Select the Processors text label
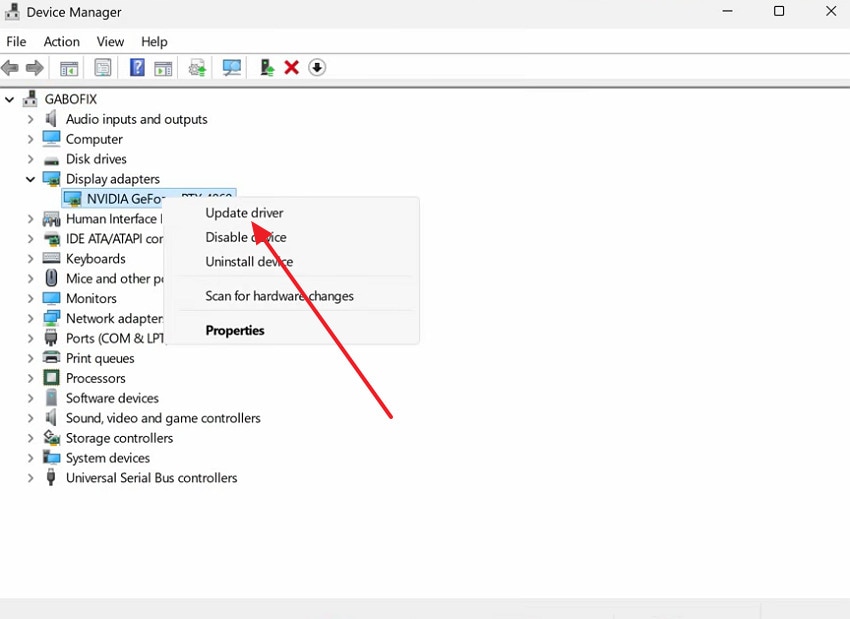Screen dimensions: 850x619 pyautogui.click(x=95, y=378)
